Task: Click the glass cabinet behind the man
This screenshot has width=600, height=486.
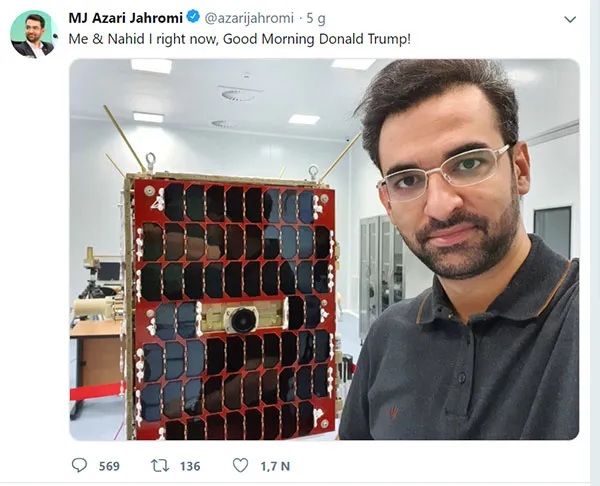Action: pos(382,270)
